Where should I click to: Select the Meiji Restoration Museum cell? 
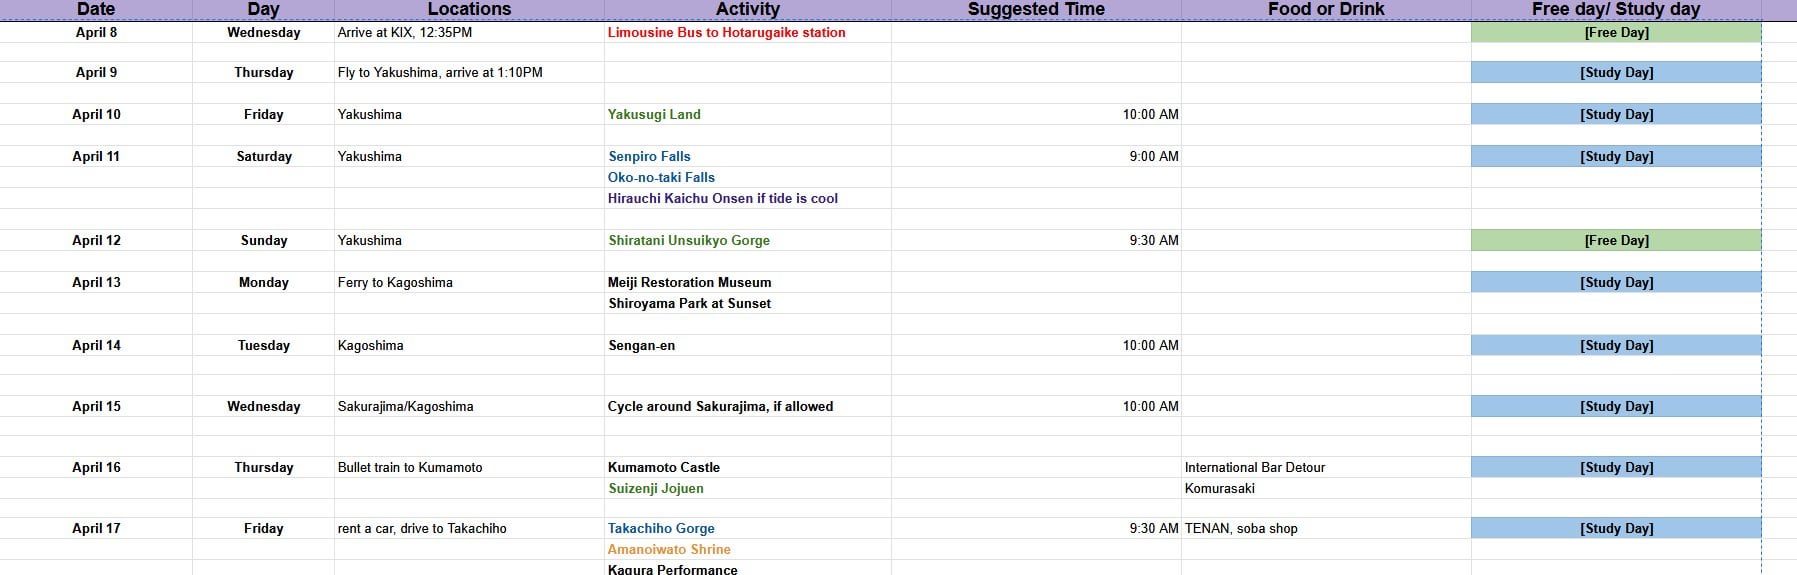tap(747, 282)
